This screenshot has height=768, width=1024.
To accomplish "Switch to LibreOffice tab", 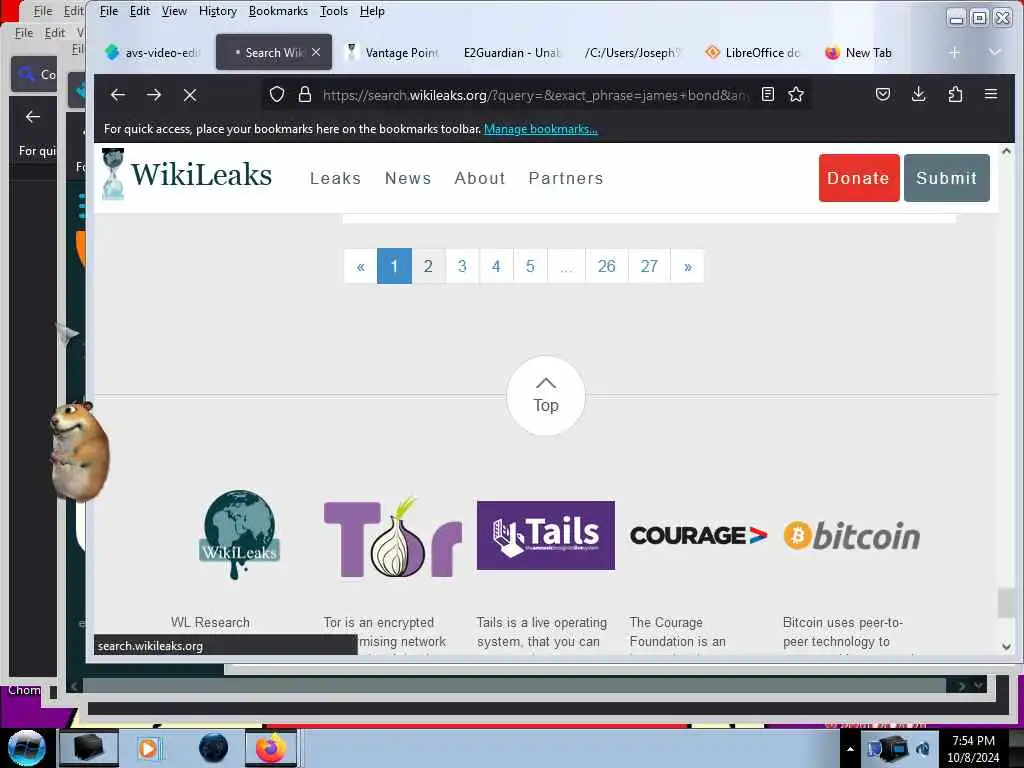I will click(x=753, y=52).
